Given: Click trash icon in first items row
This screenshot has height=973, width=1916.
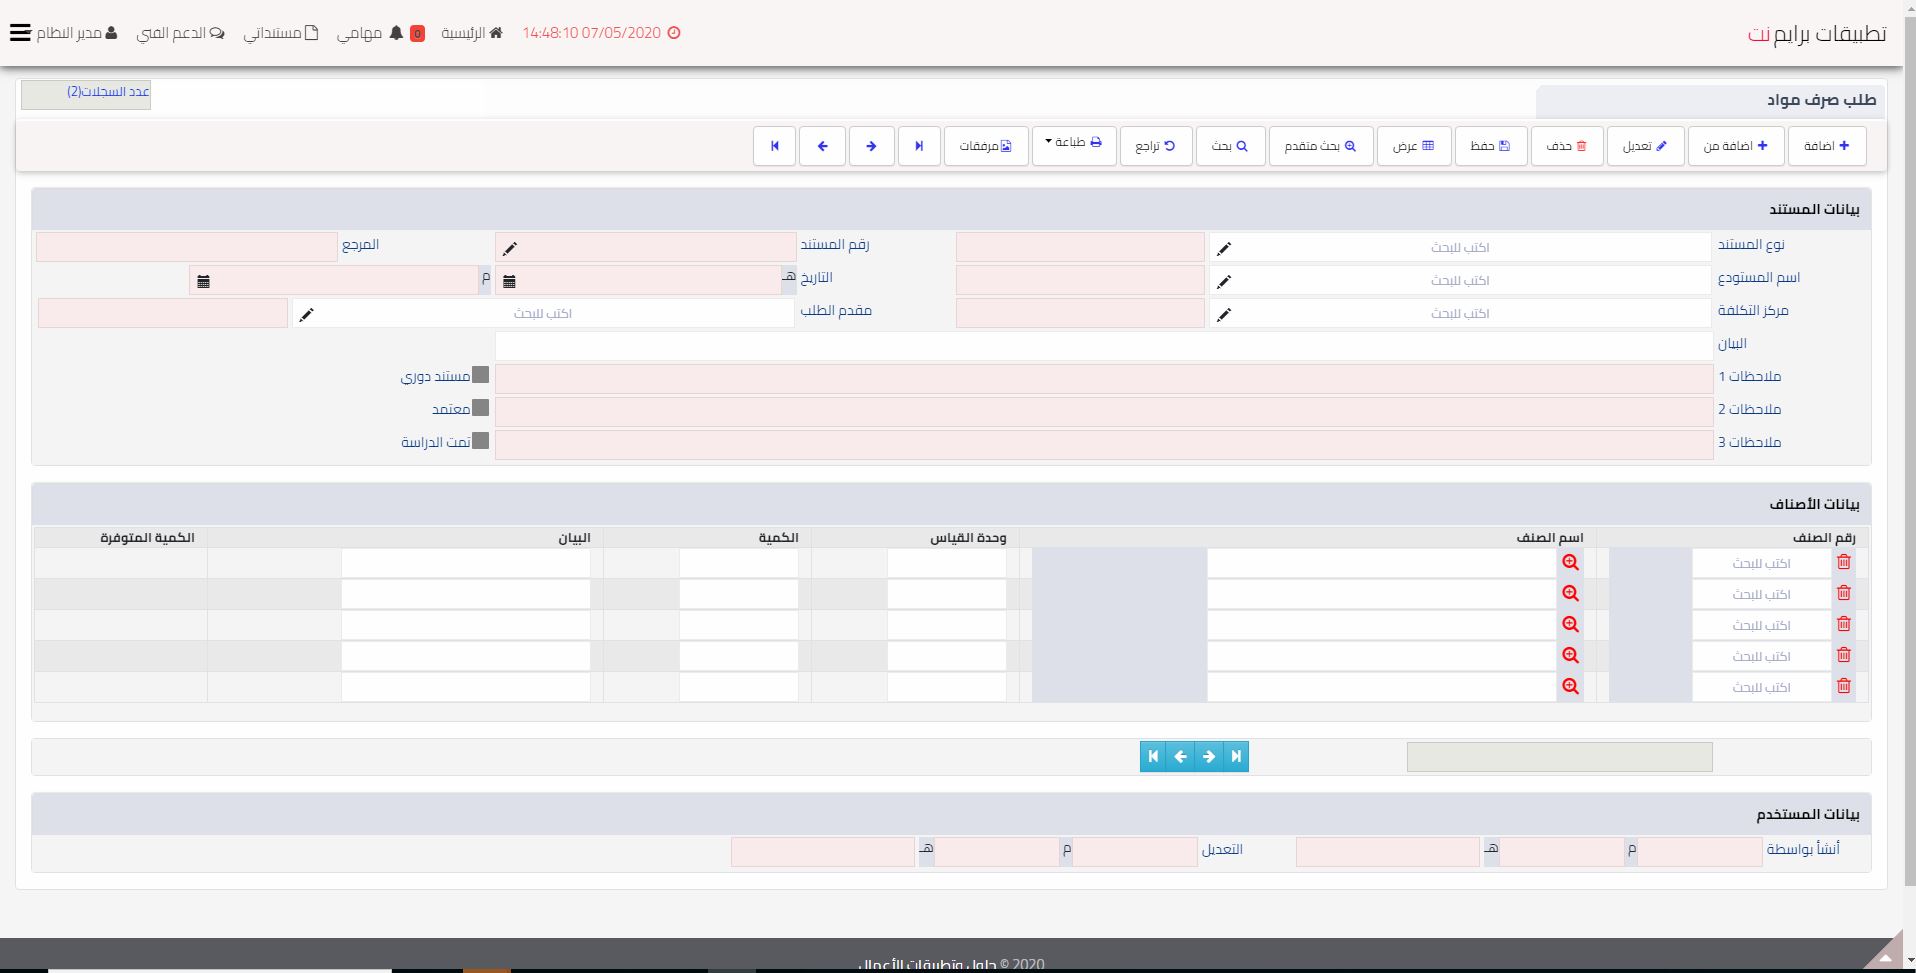Looking at the screenshot, I should 1844,563.
